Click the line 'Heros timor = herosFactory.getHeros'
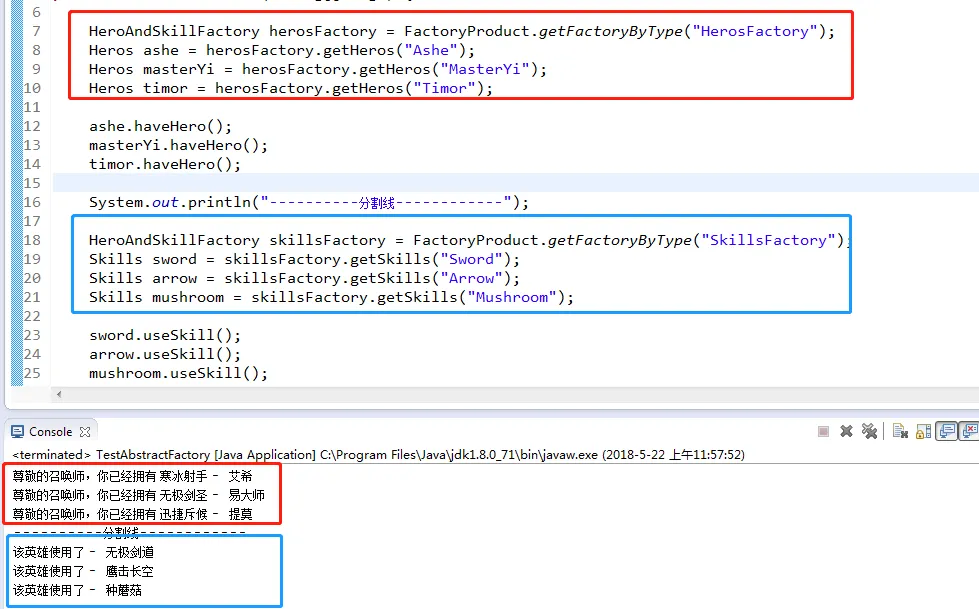 (x=290, y=88)
